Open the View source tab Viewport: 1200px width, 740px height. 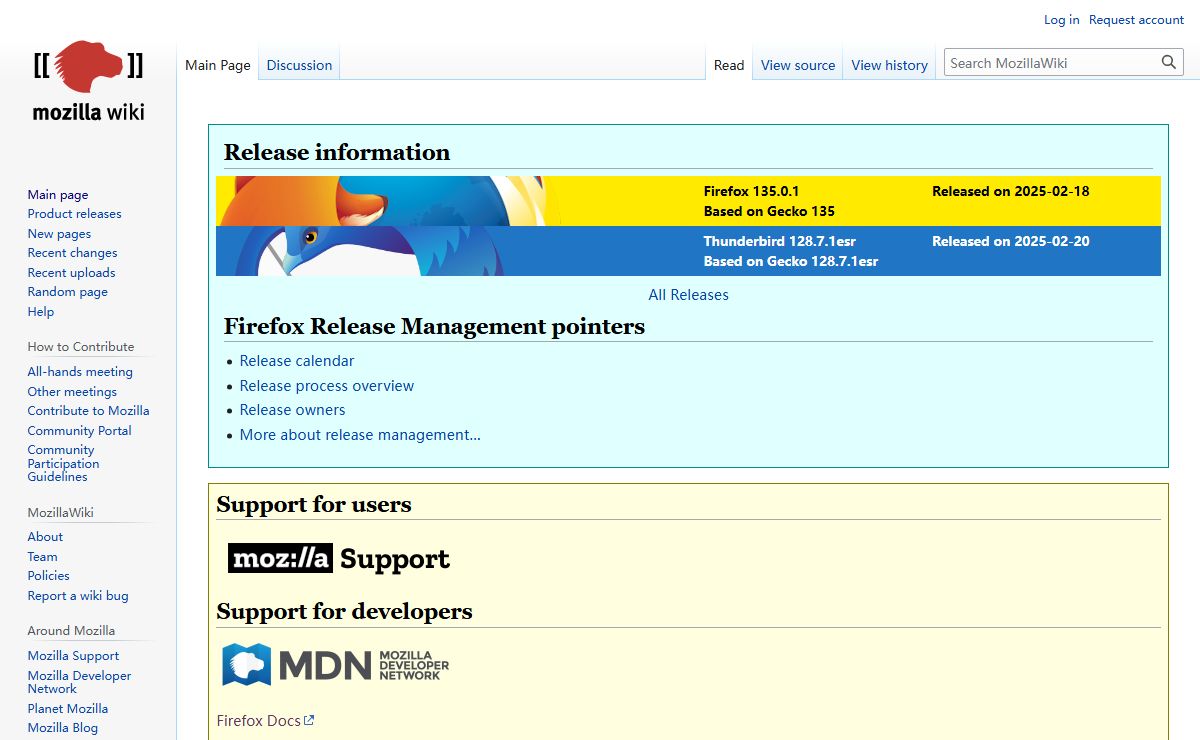tap(798, 65)
